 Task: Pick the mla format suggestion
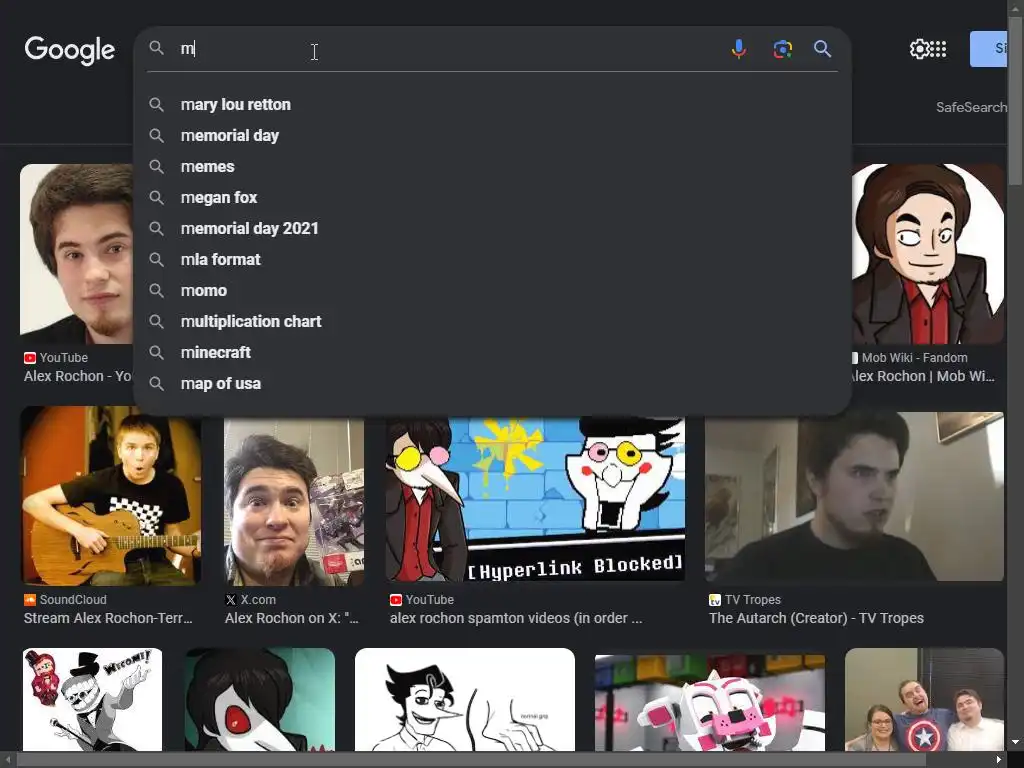click(x=492, y=259)
